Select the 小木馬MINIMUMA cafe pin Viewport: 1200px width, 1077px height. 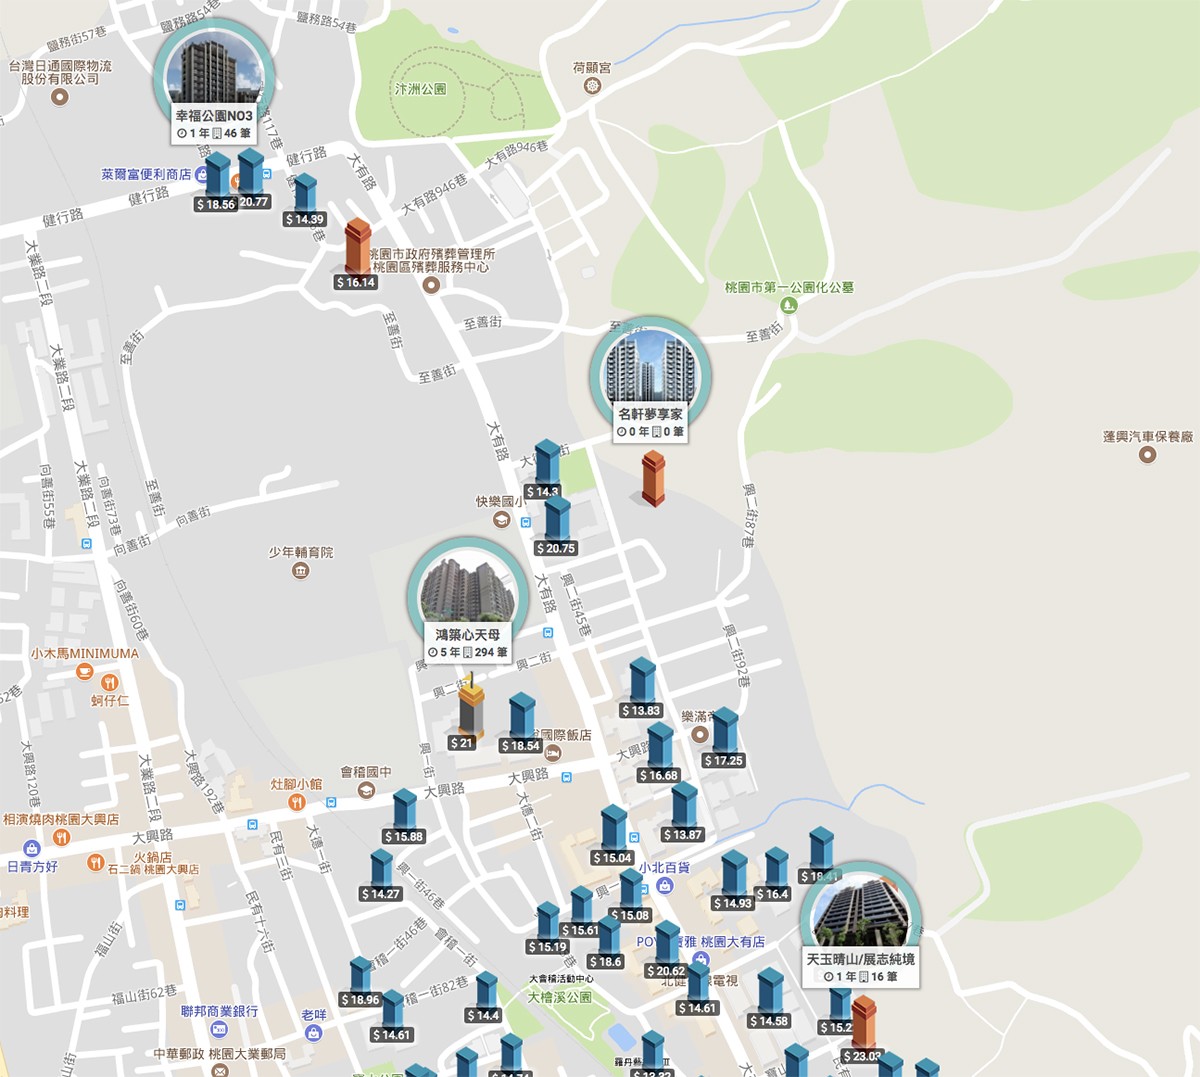(84, 672)
